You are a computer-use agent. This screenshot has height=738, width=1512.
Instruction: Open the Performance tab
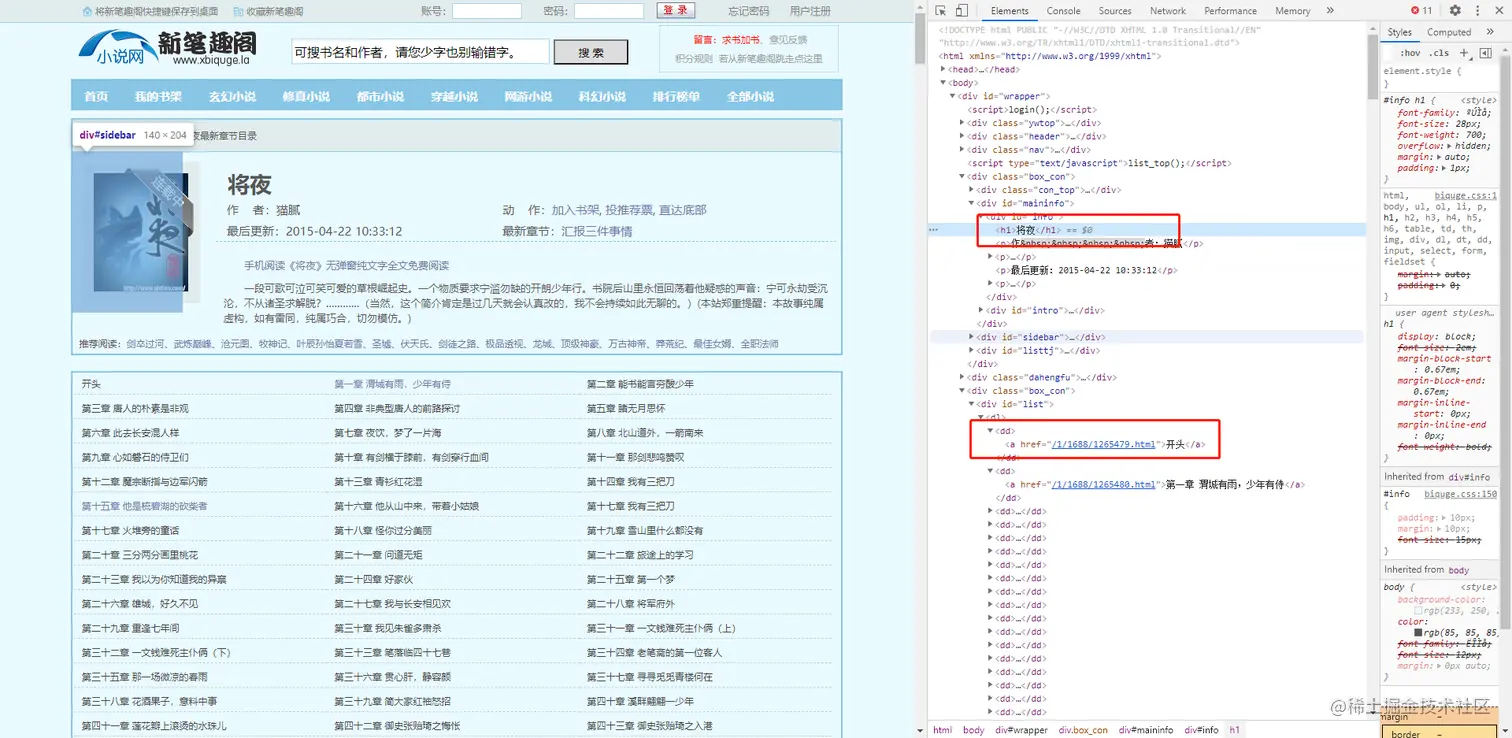coord(1230,11)
